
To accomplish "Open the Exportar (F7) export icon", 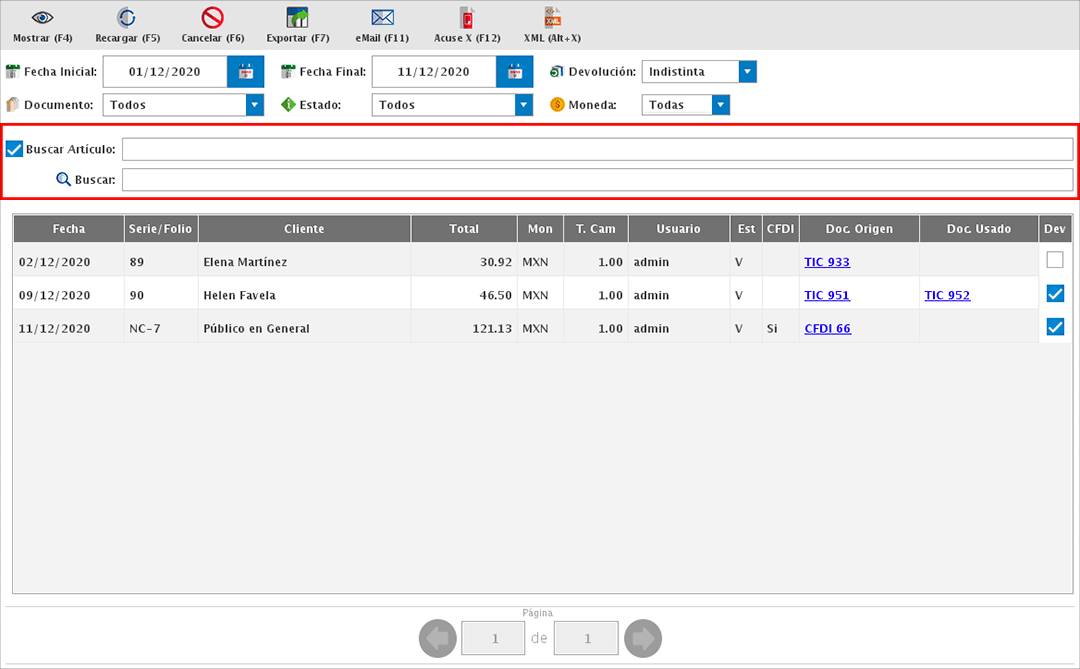I will click(297, 18).
